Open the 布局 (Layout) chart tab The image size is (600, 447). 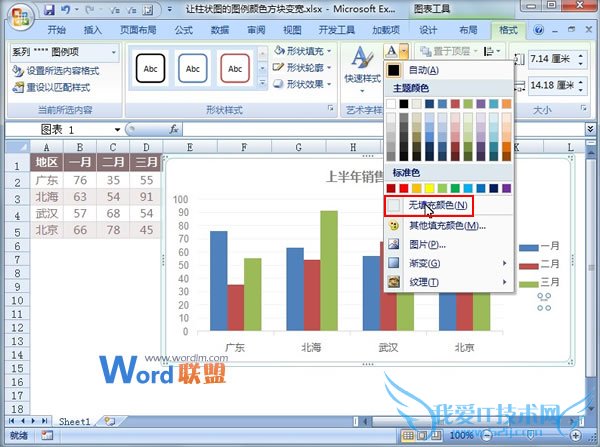[x=468, y=30]
